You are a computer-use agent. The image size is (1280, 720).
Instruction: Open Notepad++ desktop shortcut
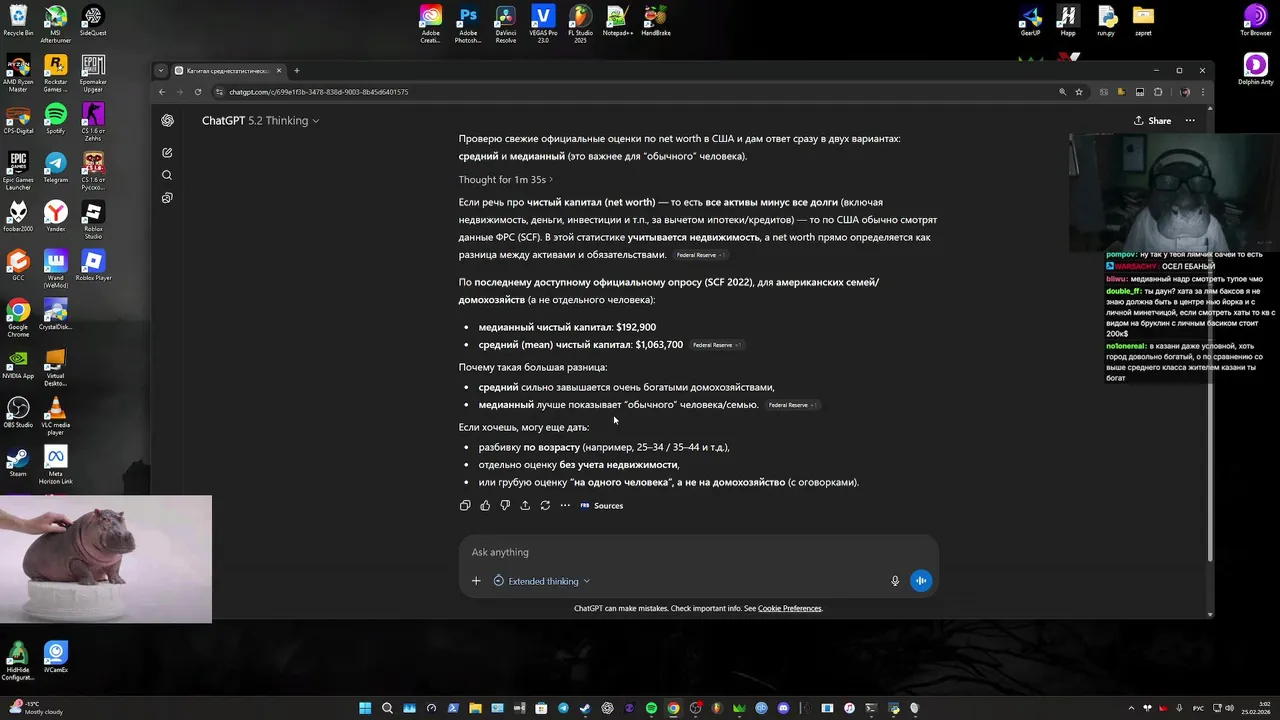[x=617, y=19]
